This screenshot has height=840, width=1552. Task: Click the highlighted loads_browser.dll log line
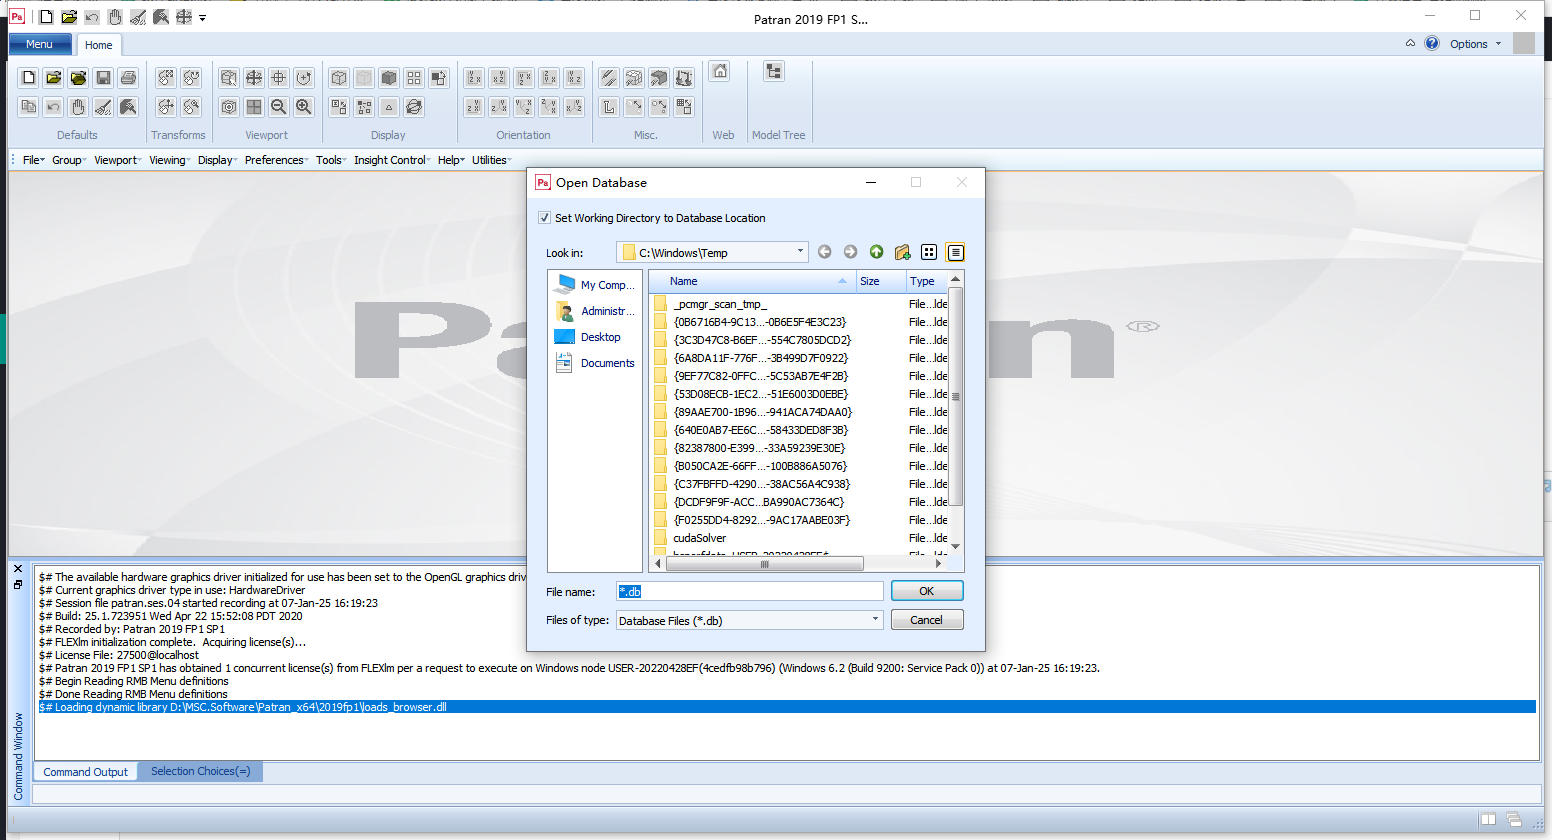click(x=787, y=707)
